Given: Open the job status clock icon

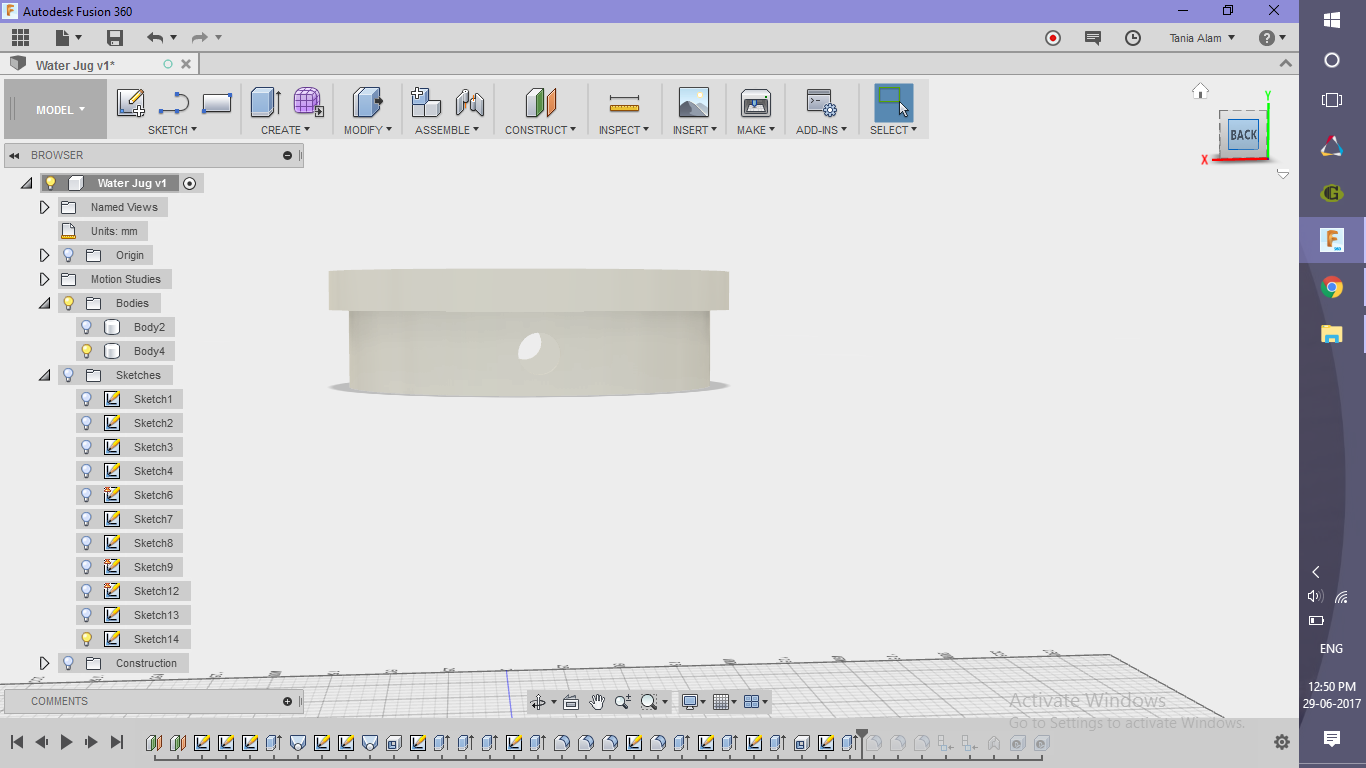Looking at the screenshot, I should pyautogui.click(x=1133, y=38).
